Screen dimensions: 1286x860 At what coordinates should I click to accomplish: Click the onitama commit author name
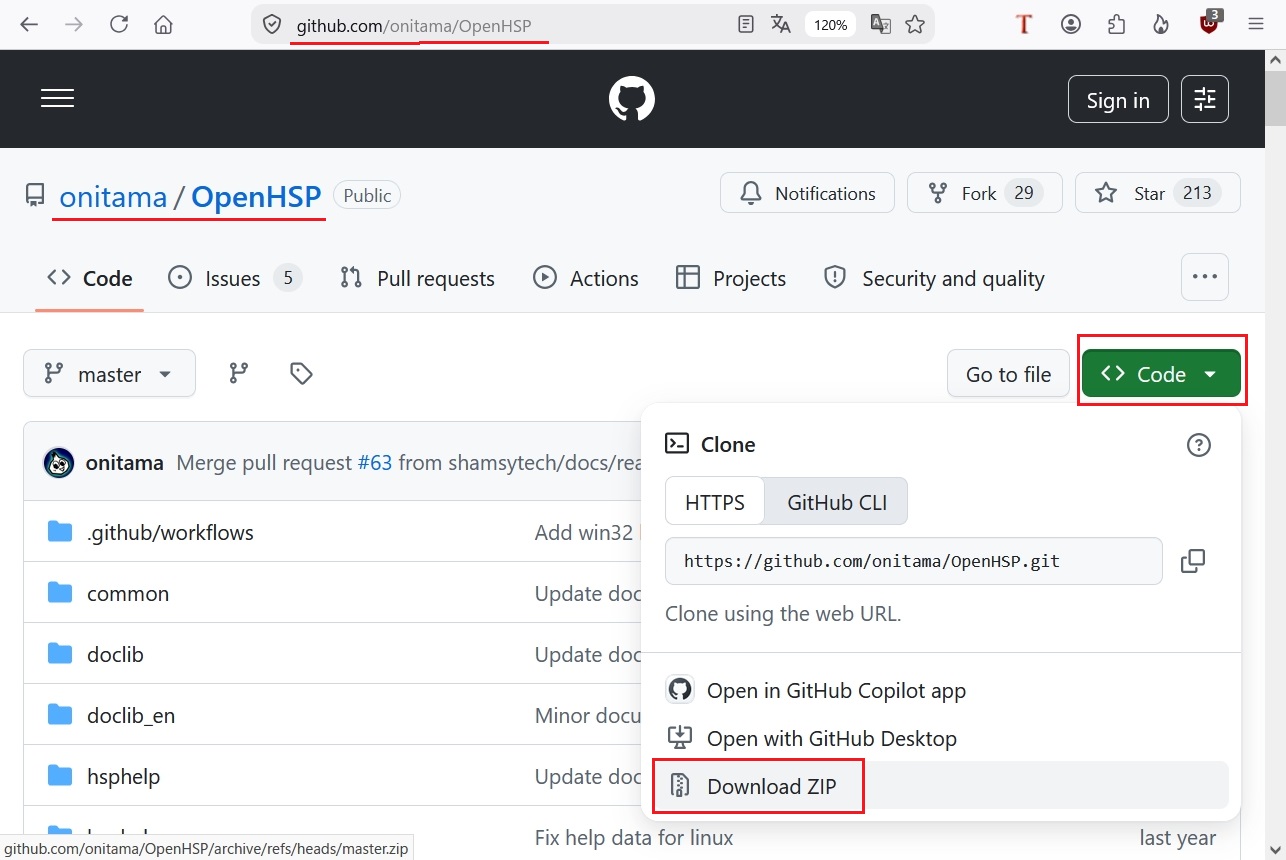point(125,463)
